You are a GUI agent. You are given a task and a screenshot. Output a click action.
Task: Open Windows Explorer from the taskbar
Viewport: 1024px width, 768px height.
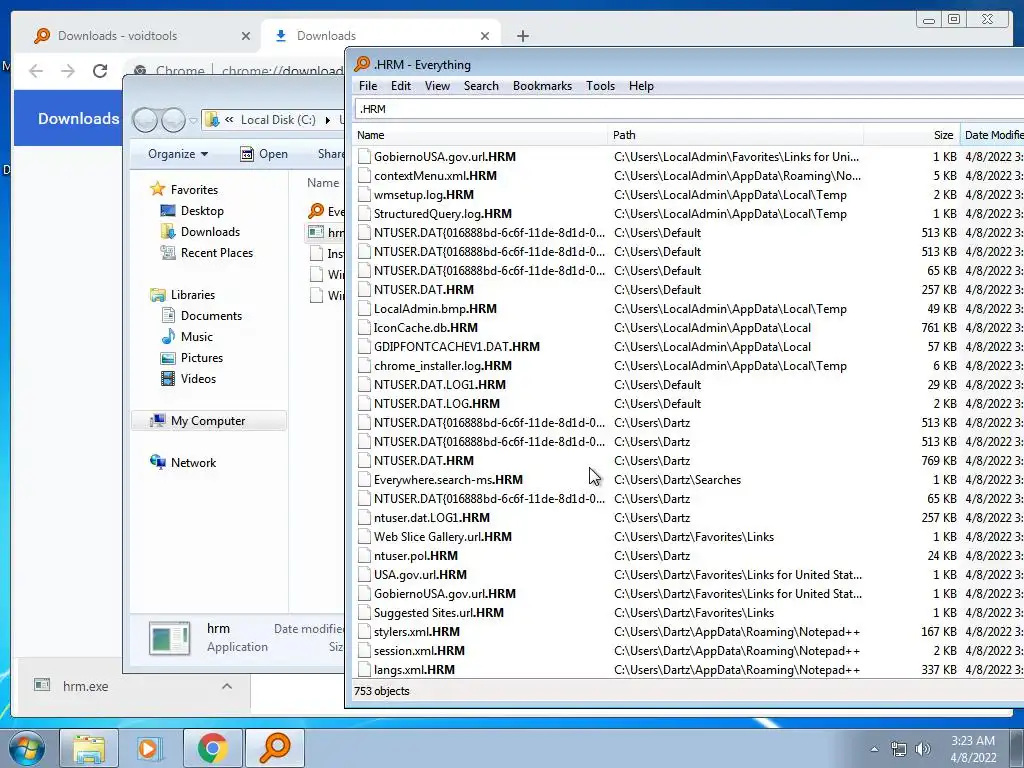click(x=89, y=748)
